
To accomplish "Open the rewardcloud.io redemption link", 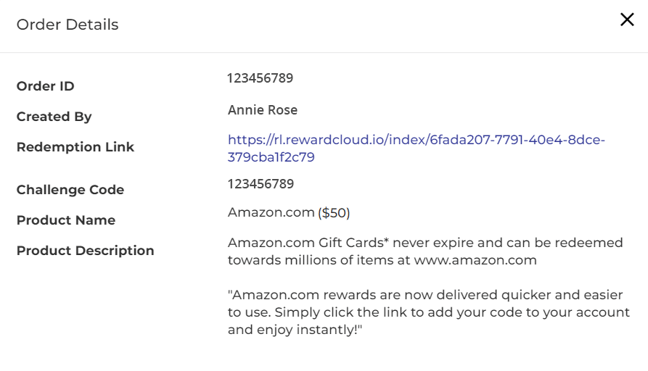I will click(416, 148).
